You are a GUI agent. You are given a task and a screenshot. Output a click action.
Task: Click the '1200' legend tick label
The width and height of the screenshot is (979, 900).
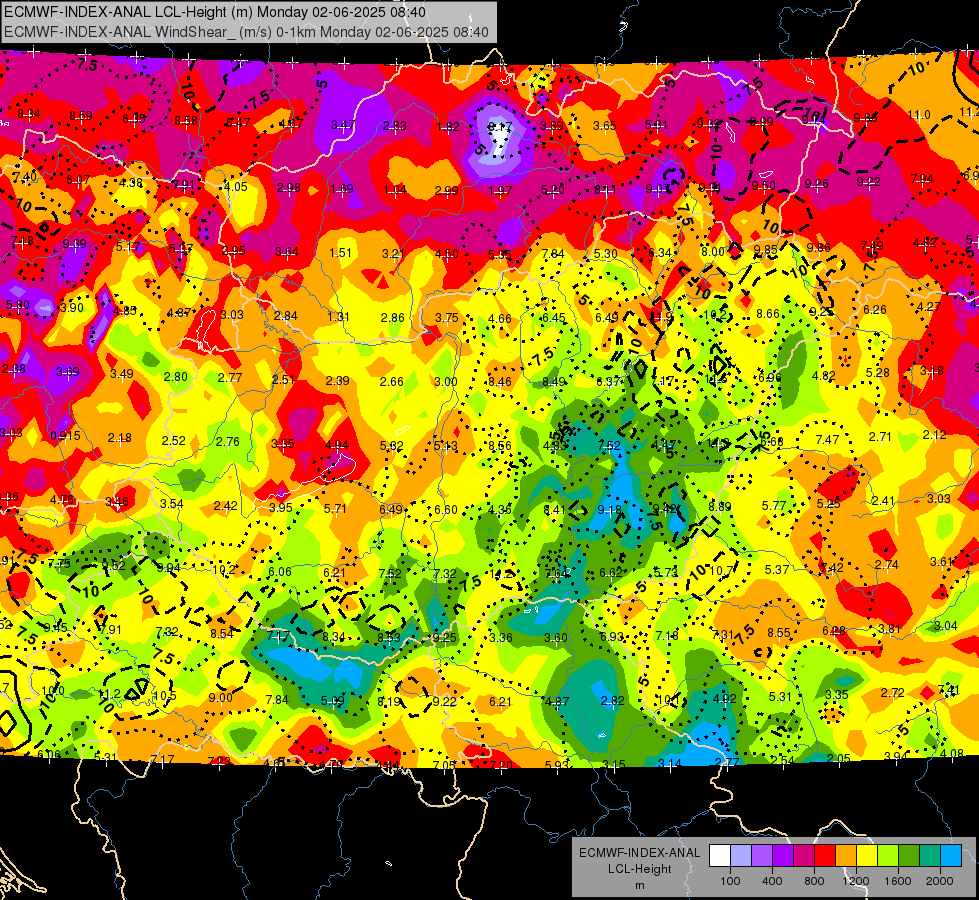[855, 881]
